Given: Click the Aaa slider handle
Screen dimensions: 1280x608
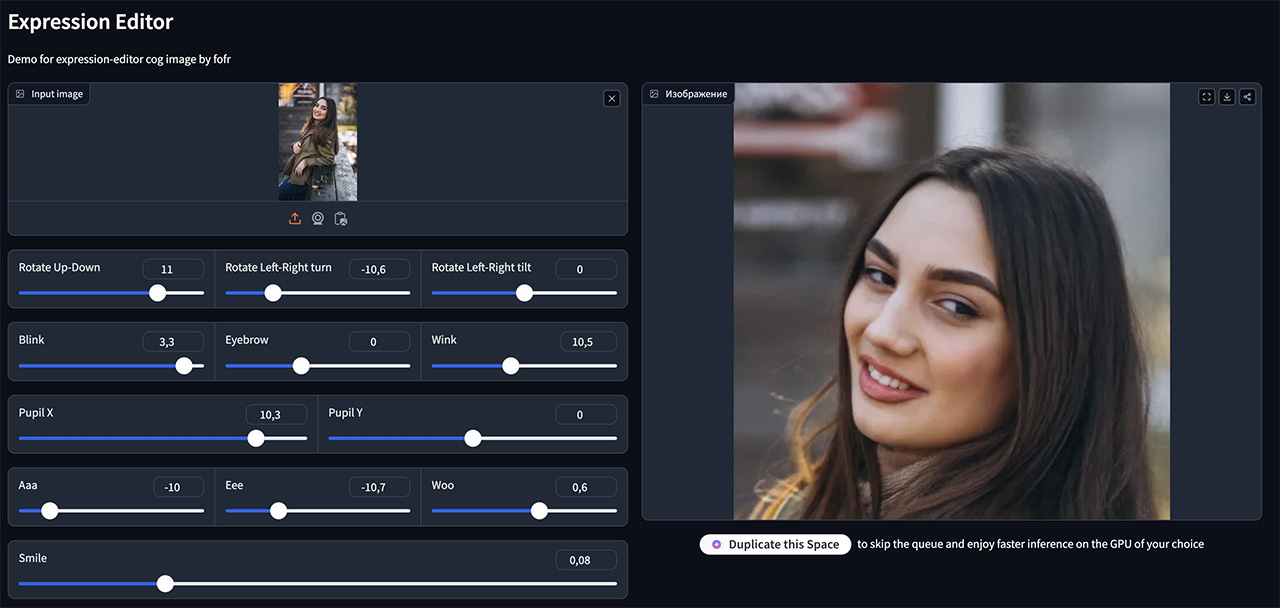Looking at the screenshot, I should click(49, 511).
